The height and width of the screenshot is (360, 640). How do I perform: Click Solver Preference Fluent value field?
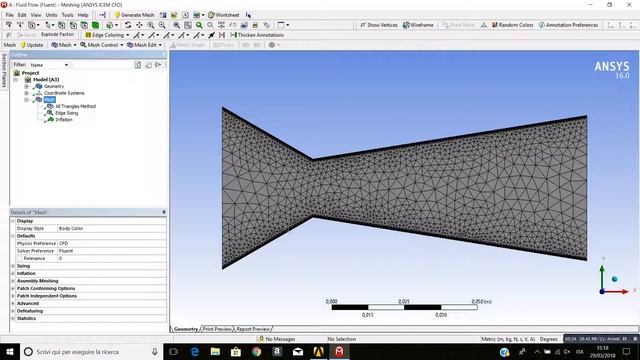(x=111, y=251)
